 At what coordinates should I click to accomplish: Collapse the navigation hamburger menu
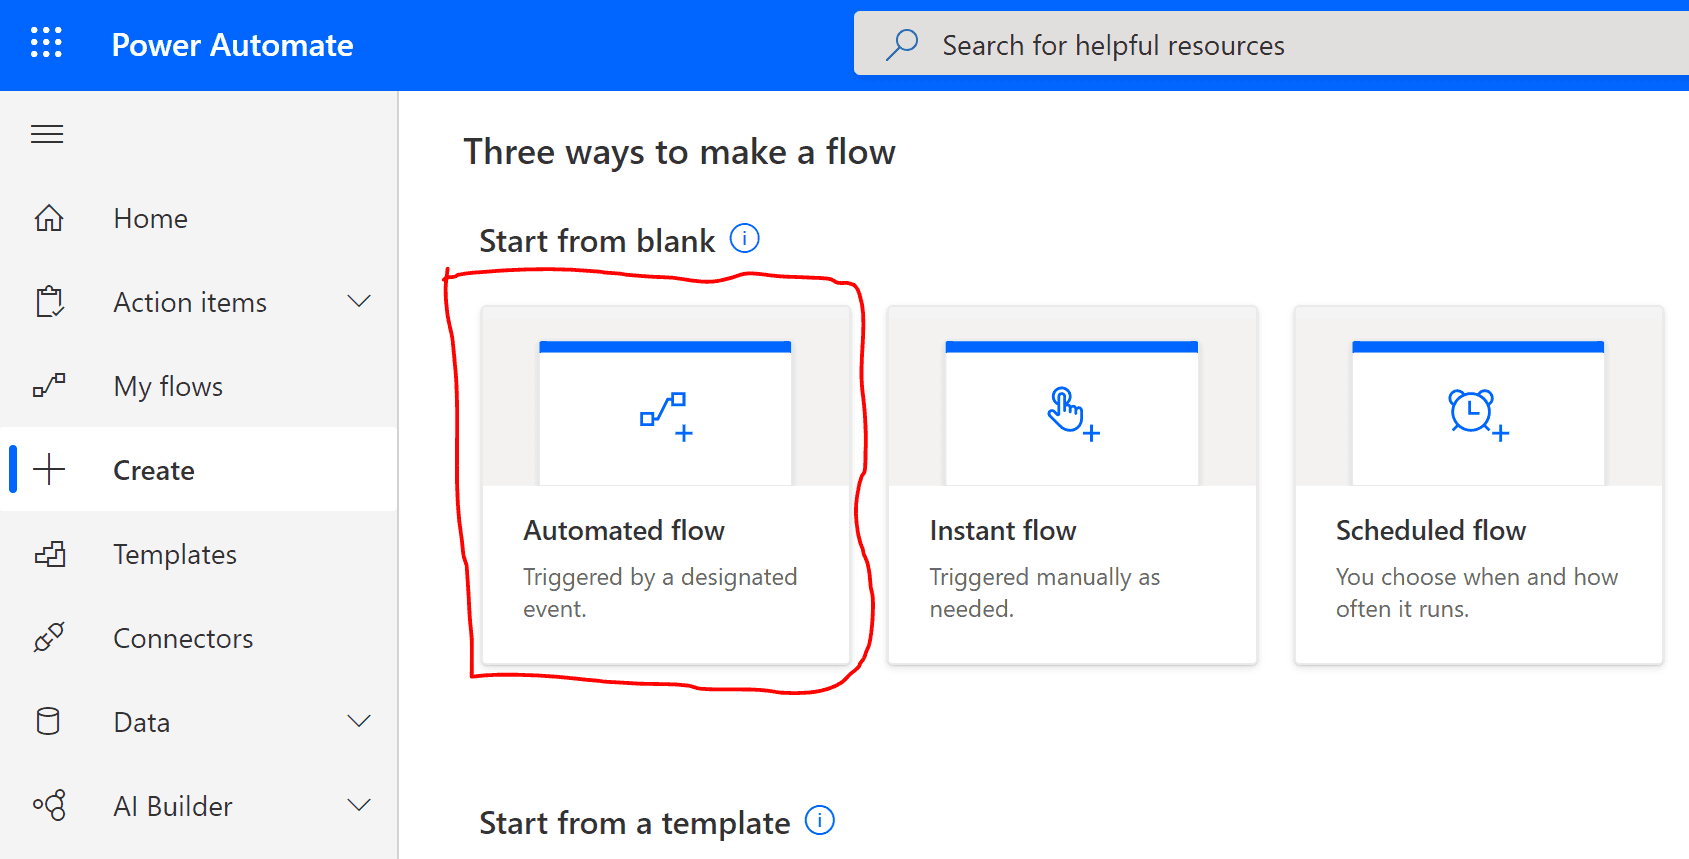[x=47, y=134]
